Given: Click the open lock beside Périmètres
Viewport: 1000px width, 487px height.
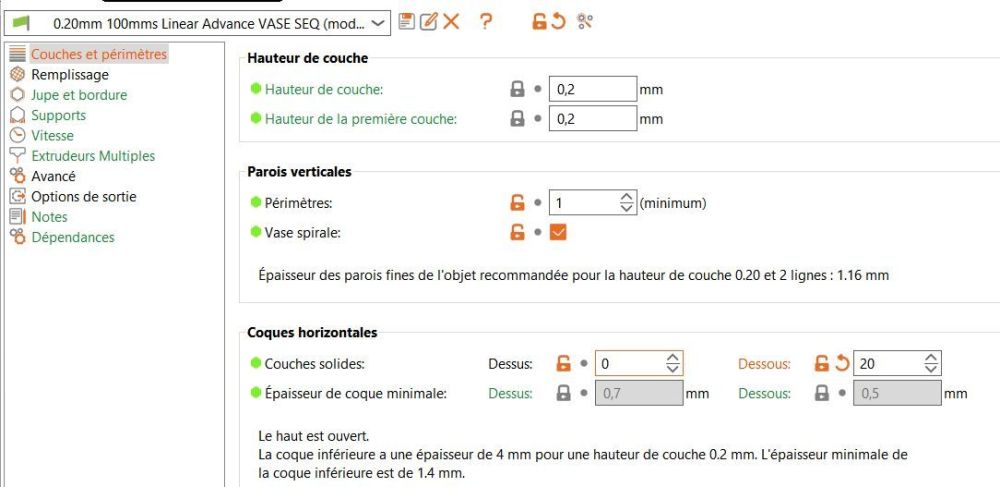Looking at the screenshot, I should [517, 203].
